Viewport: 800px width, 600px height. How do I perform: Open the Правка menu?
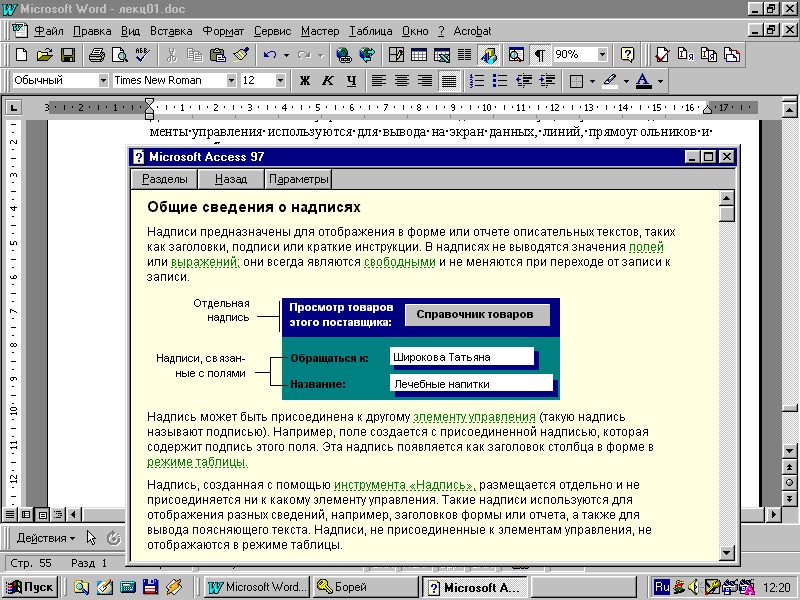point(92,31)
